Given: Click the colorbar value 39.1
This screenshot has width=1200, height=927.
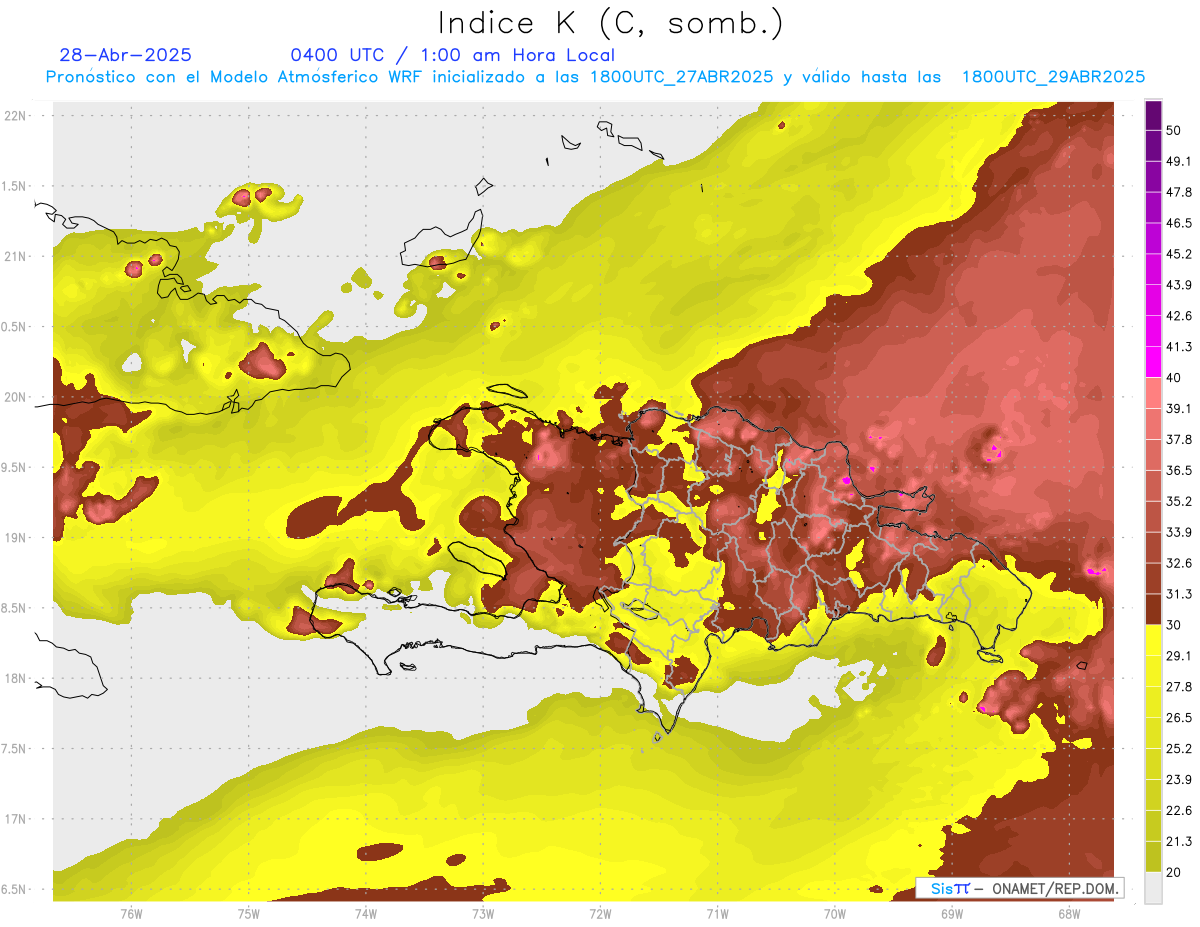Looking at the screenshot, I should 1178,408.
